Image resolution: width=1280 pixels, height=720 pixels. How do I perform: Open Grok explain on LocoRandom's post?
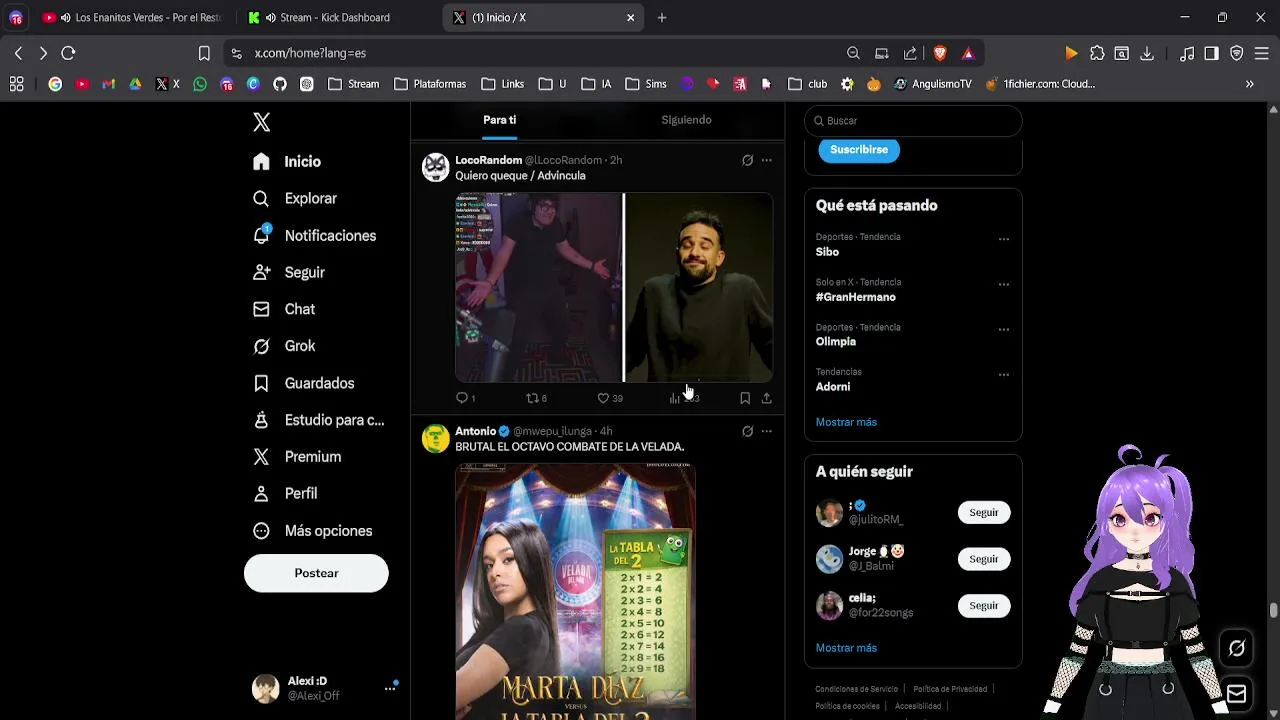tap(747, 160)
